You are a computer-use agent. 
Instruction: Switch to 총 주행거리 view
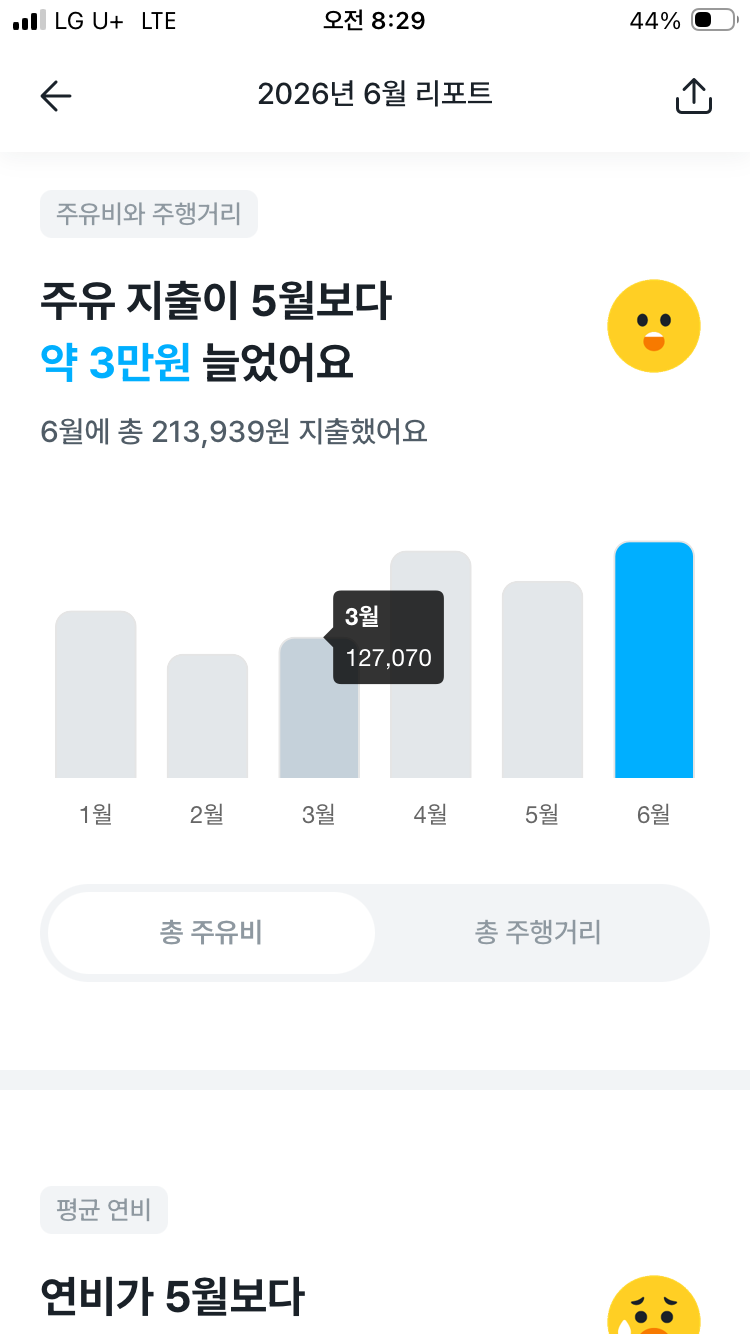[538, 933]
